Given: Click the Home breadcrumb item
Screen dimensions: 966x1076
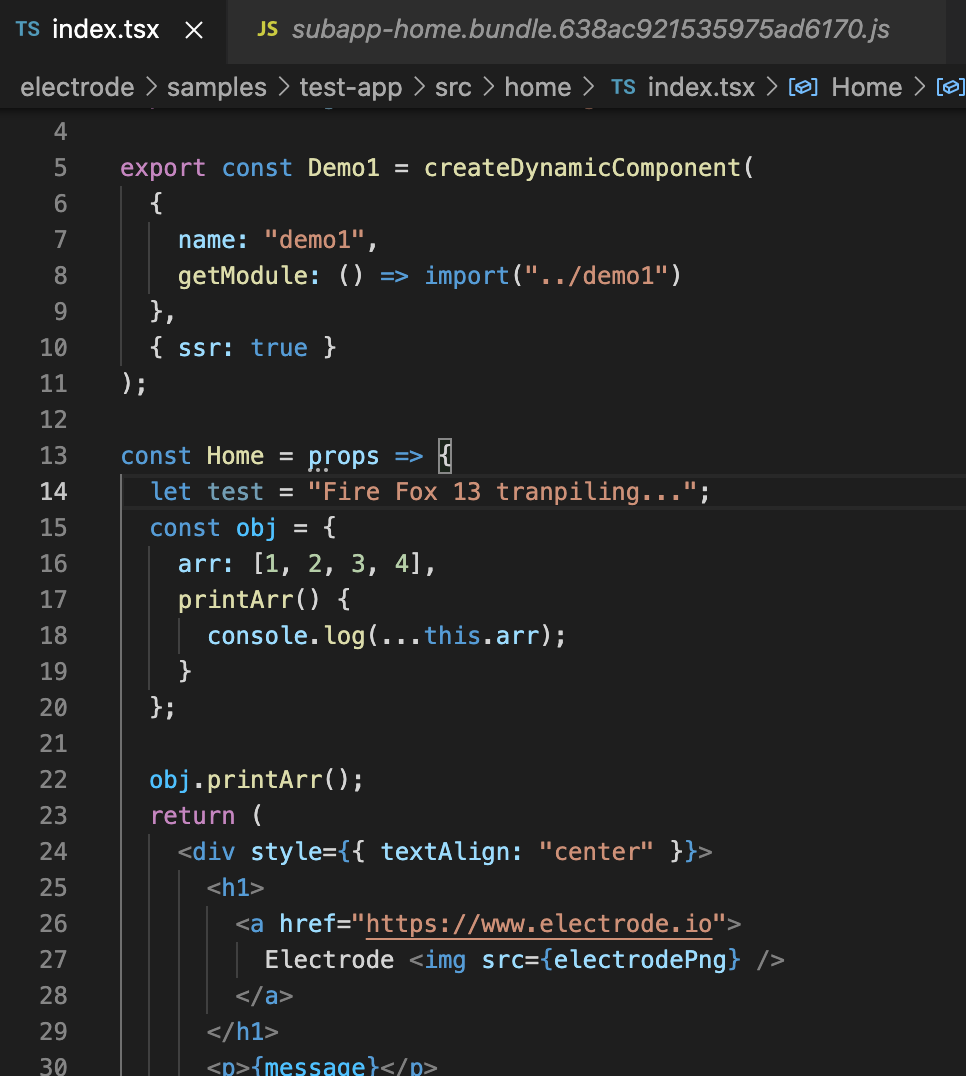Looking at the screenshot, I should point(866,87).
